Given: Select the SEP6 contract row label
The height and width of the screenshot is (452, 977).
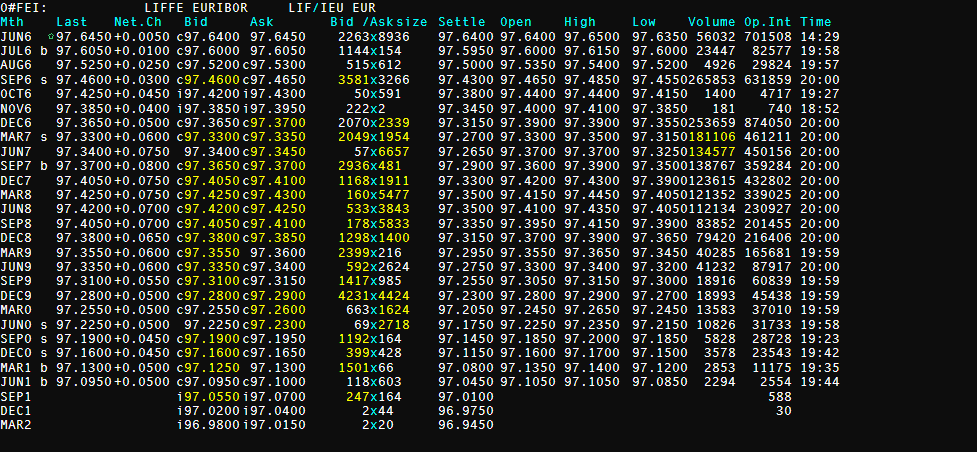Looking at the screenshot, I should (x=16, y=80).
